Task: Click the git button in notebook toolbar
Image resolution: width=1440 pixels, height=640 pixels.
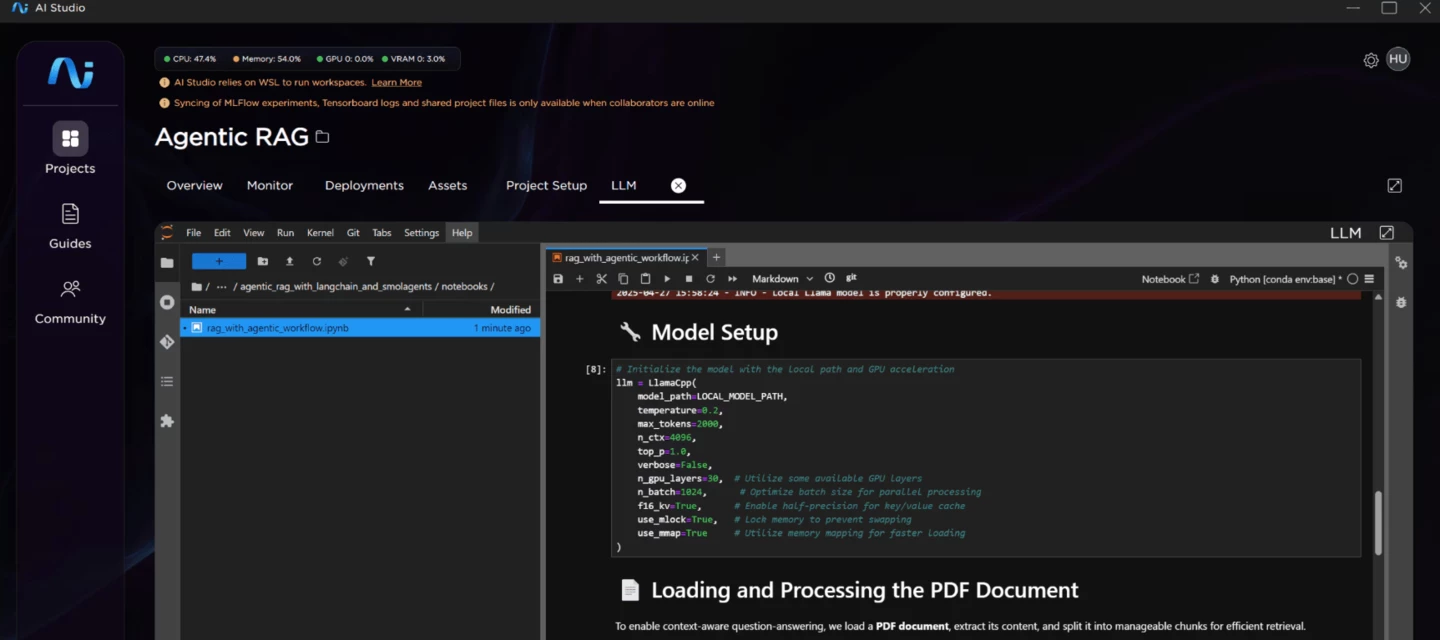Action: (851, 278)
